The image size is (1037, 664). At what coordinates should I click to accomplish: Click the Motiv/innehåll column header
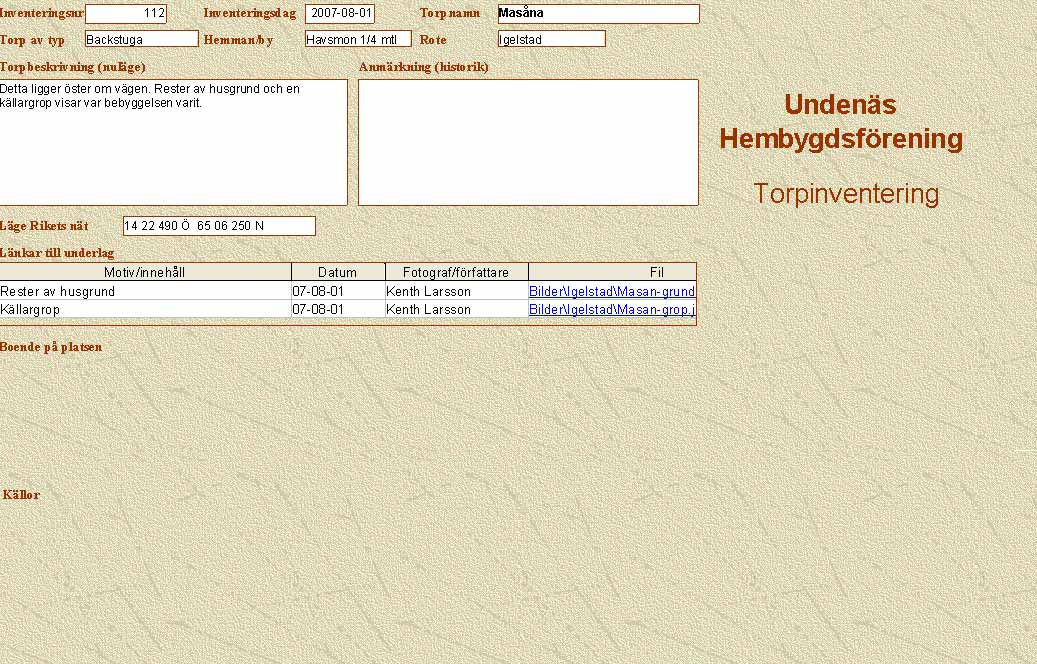[x=145, y=272]
